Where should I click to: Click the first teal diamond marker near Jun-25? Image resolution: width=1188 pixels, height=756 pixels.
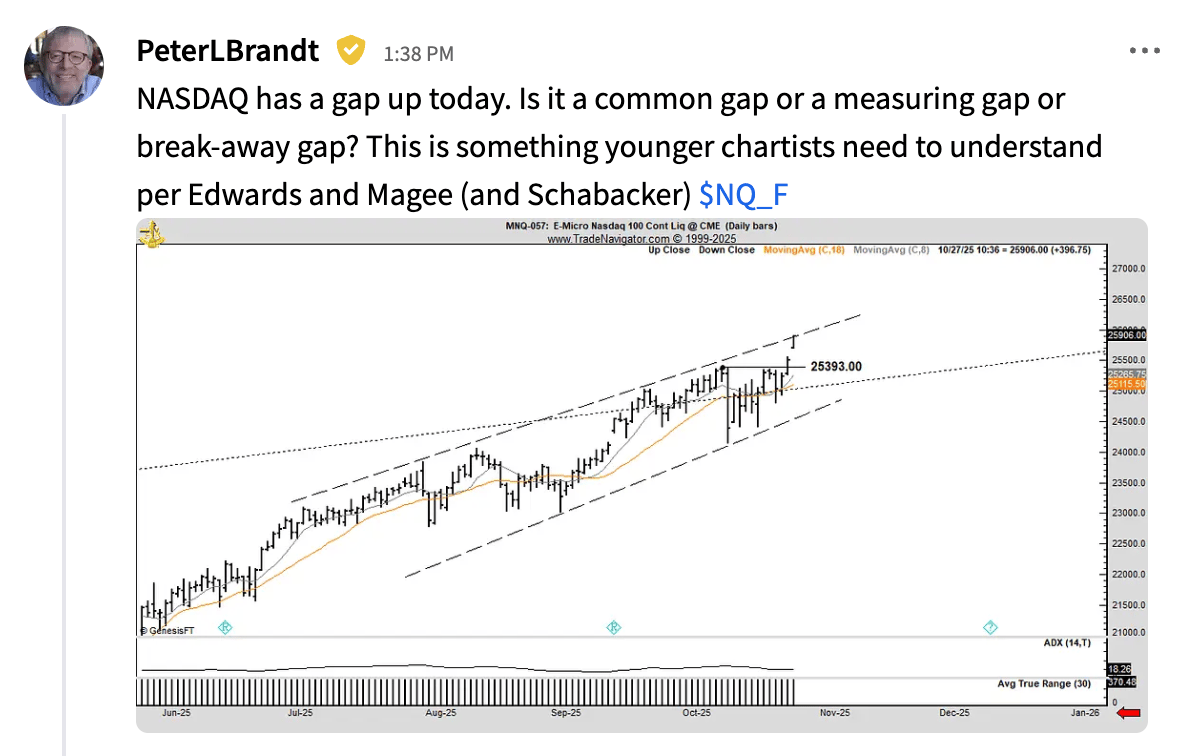pos(225,627)
